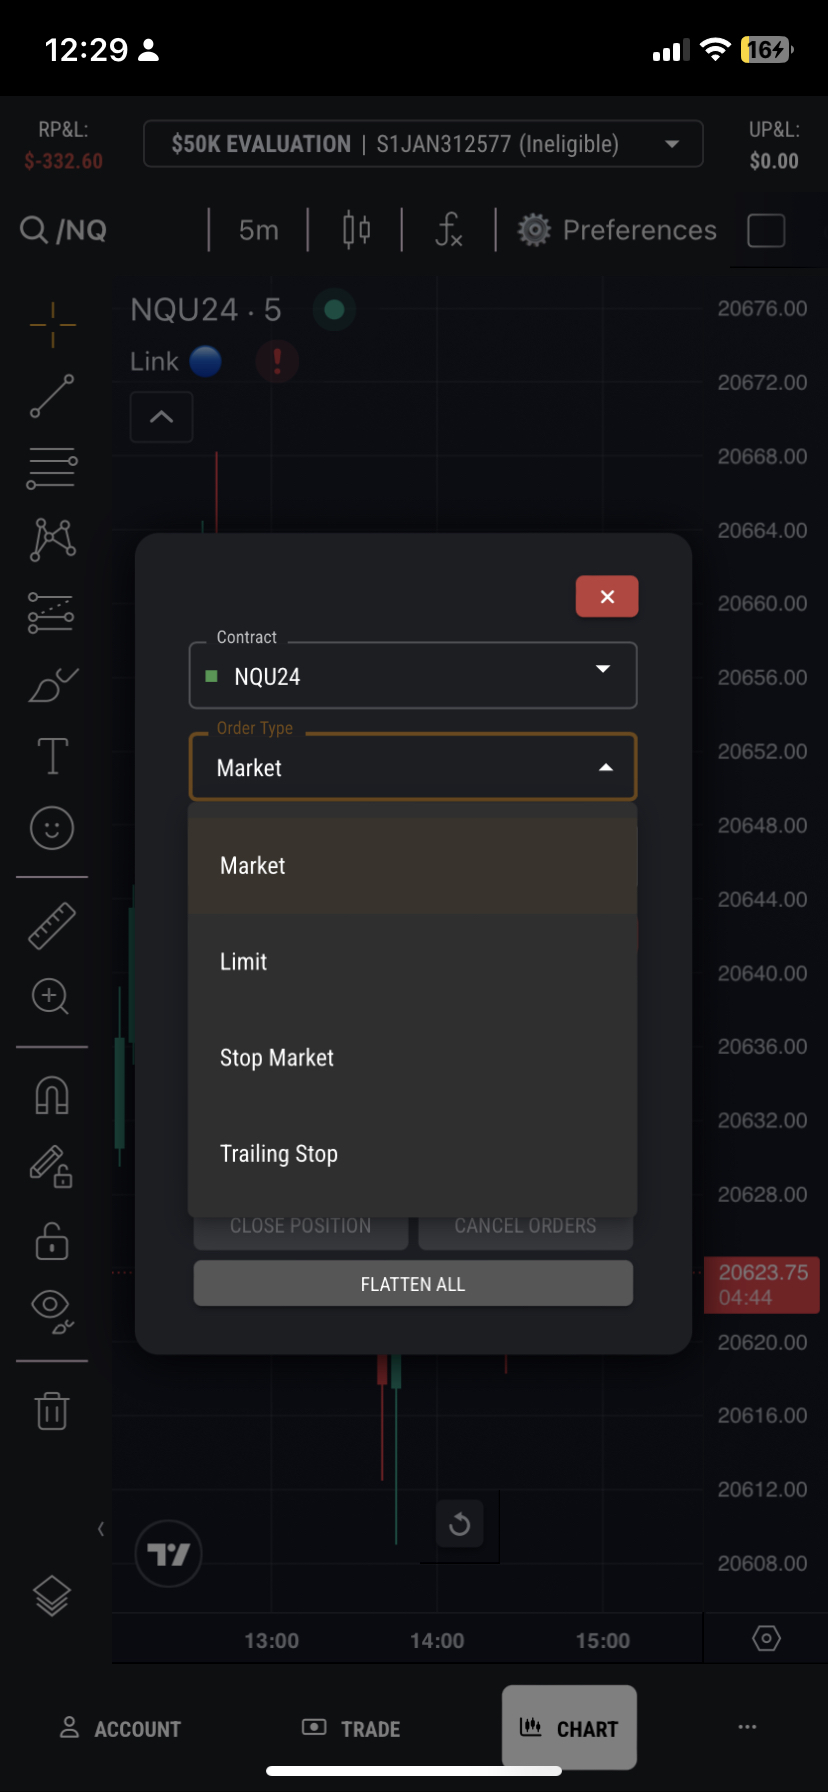Viewport: 828px width, 1792px height.
Task: Open the ruler measure tool
Action: tap(52, 925)
